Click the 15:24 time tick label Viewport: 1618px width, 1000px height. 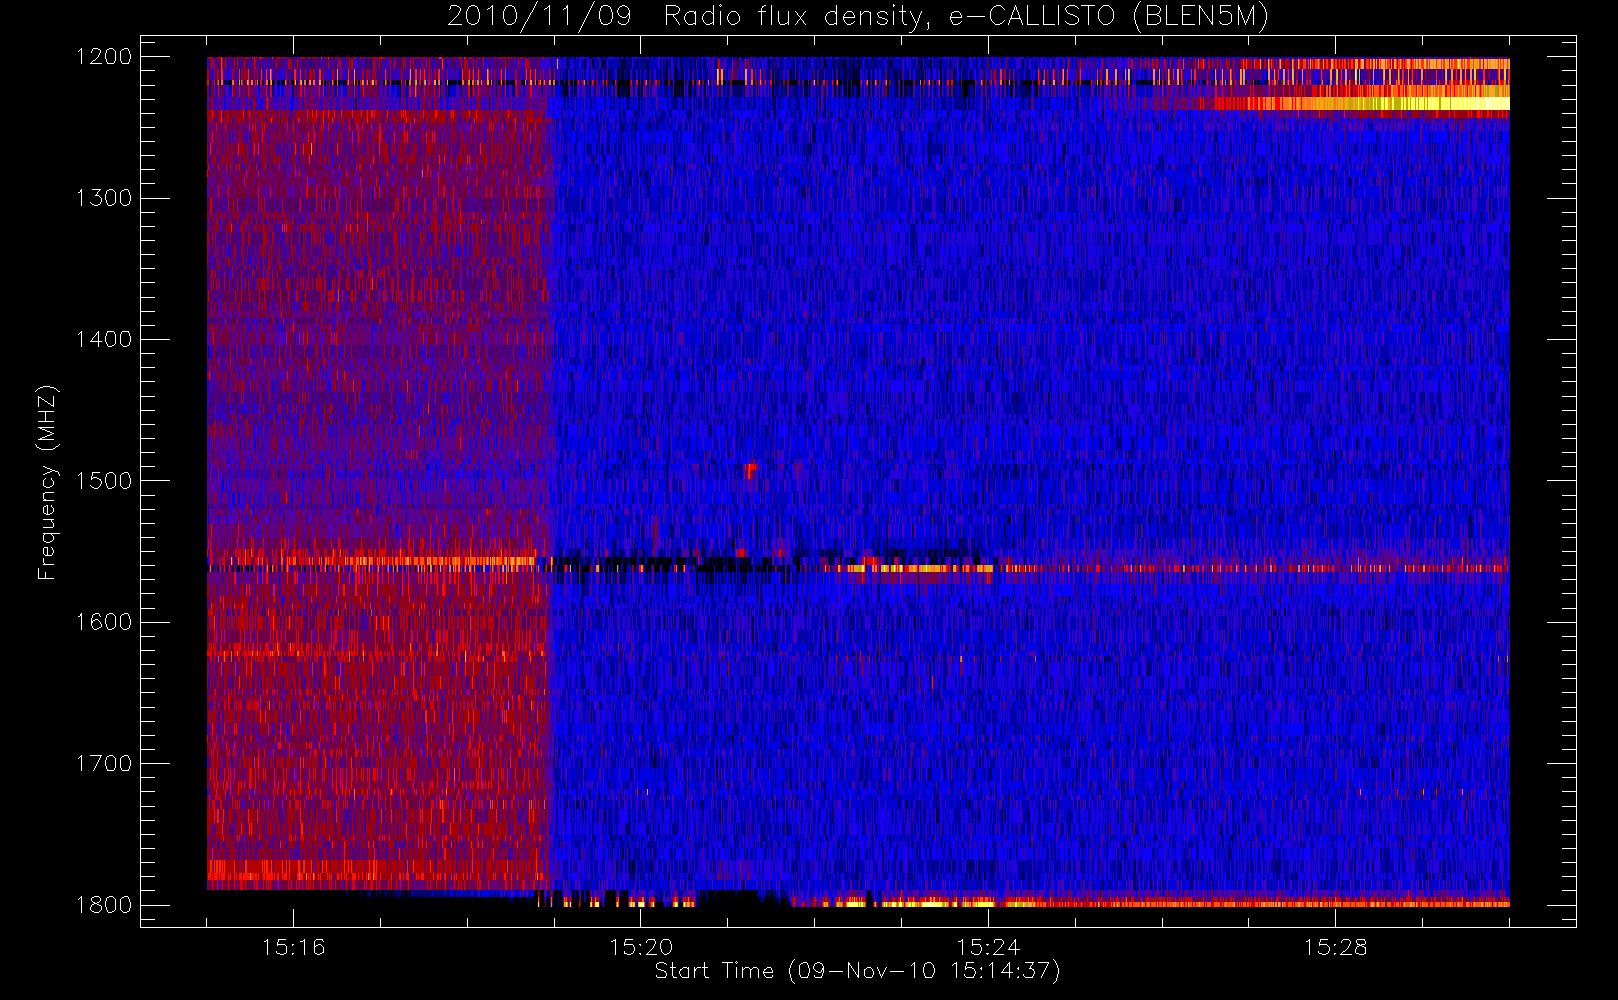pos(988,947)
